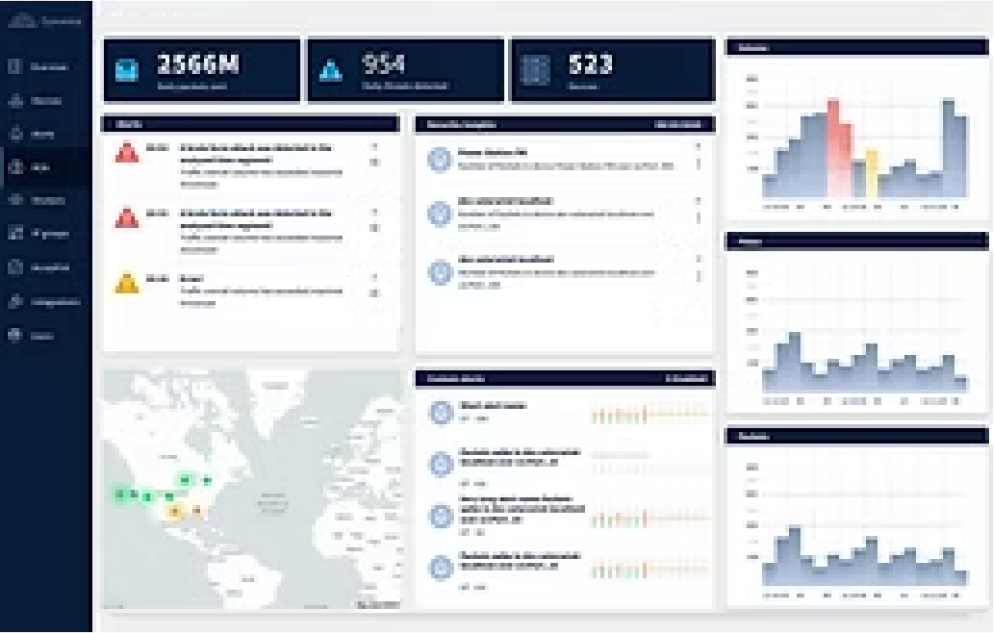Open the second red alert's title
This screenshot has width=994, height=633.
255,213
